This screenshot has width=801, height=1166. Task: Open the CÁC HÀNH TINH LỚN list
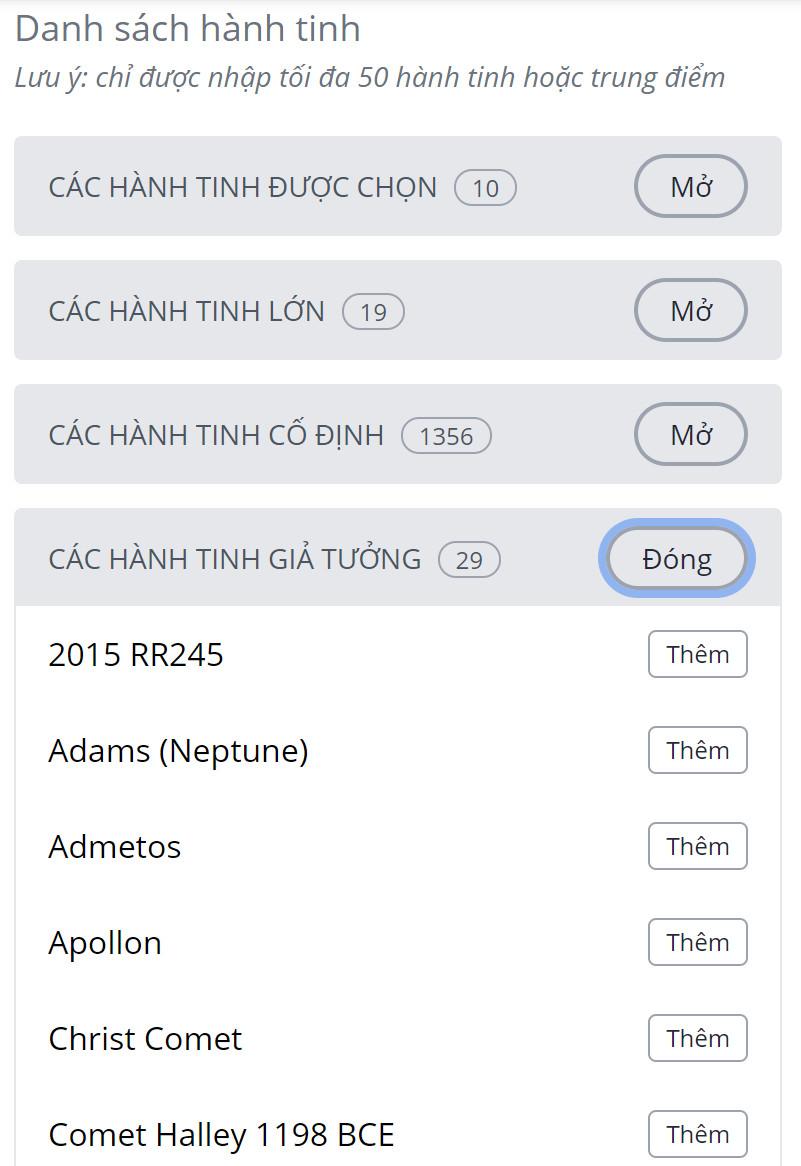(x=690, y=310)
